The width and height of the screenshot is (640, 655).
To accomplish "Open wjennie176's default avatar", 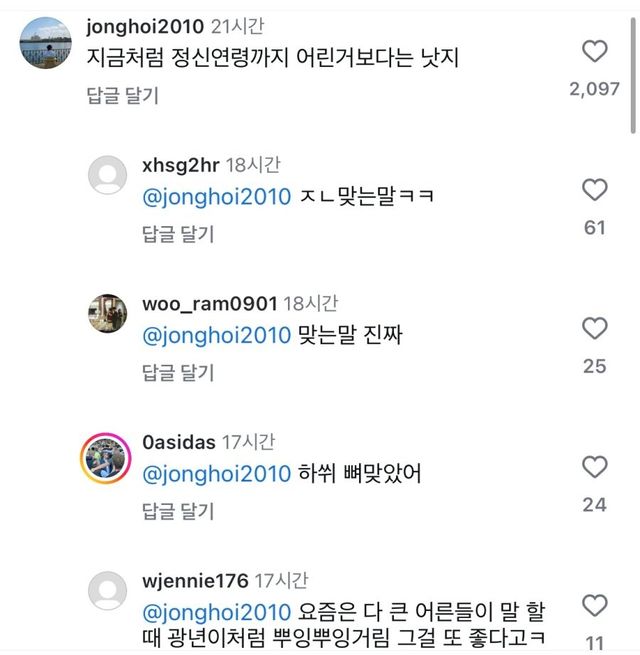I will pyautogui.click(x=108, y=591).
